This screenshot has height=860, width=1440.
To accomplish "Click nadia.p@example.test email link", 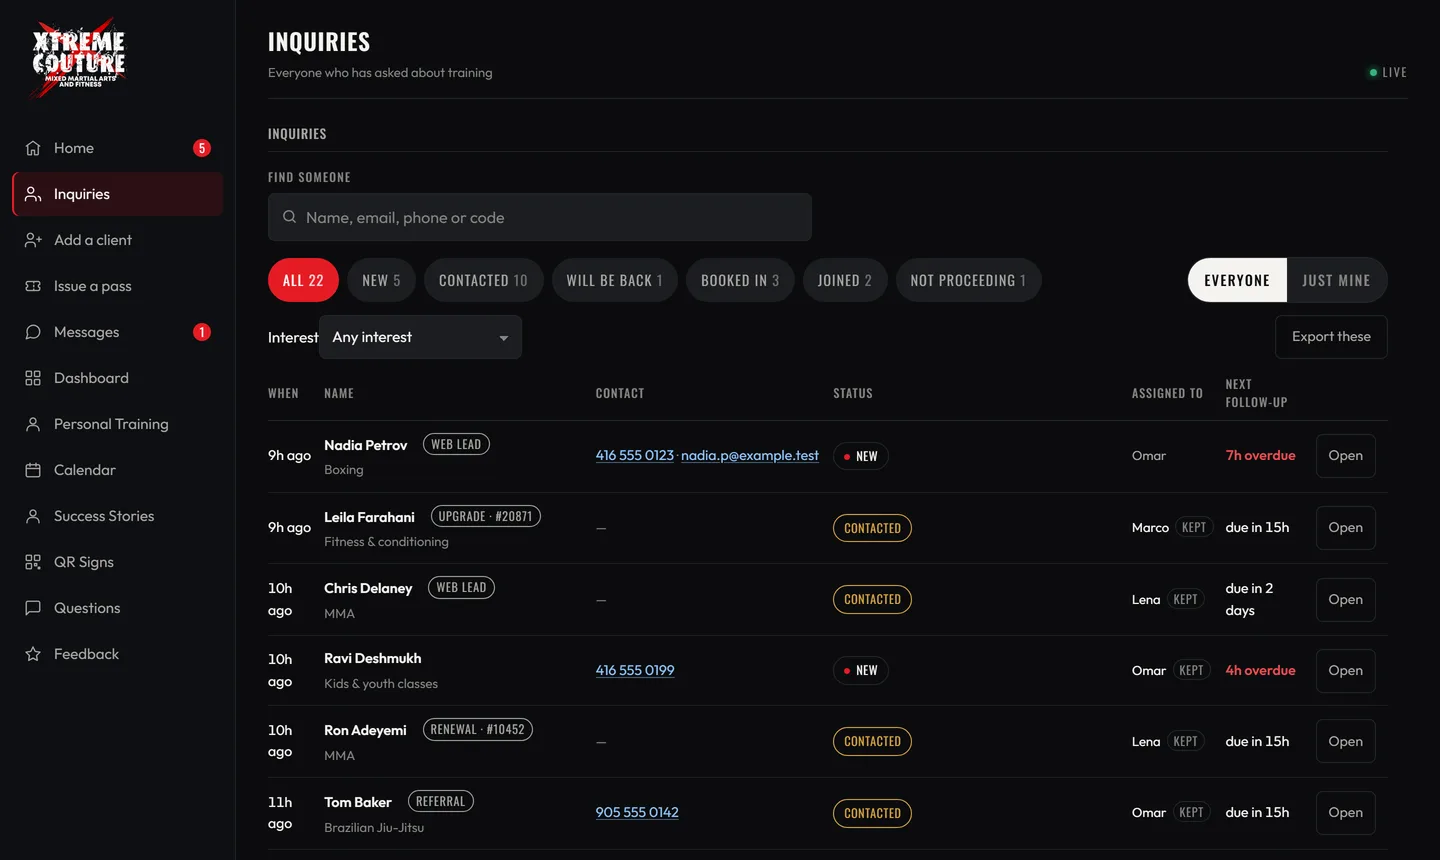I will coord(750,455).
